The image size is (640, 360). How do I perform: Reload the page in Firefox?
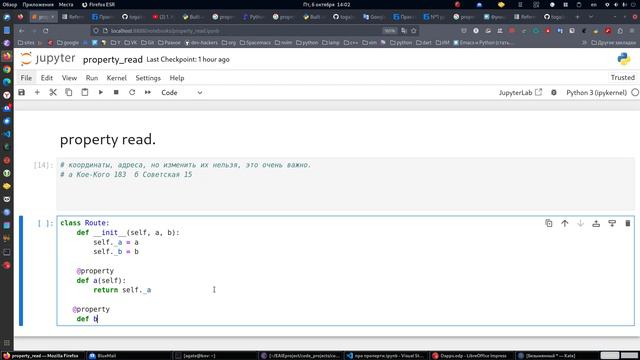46,31
